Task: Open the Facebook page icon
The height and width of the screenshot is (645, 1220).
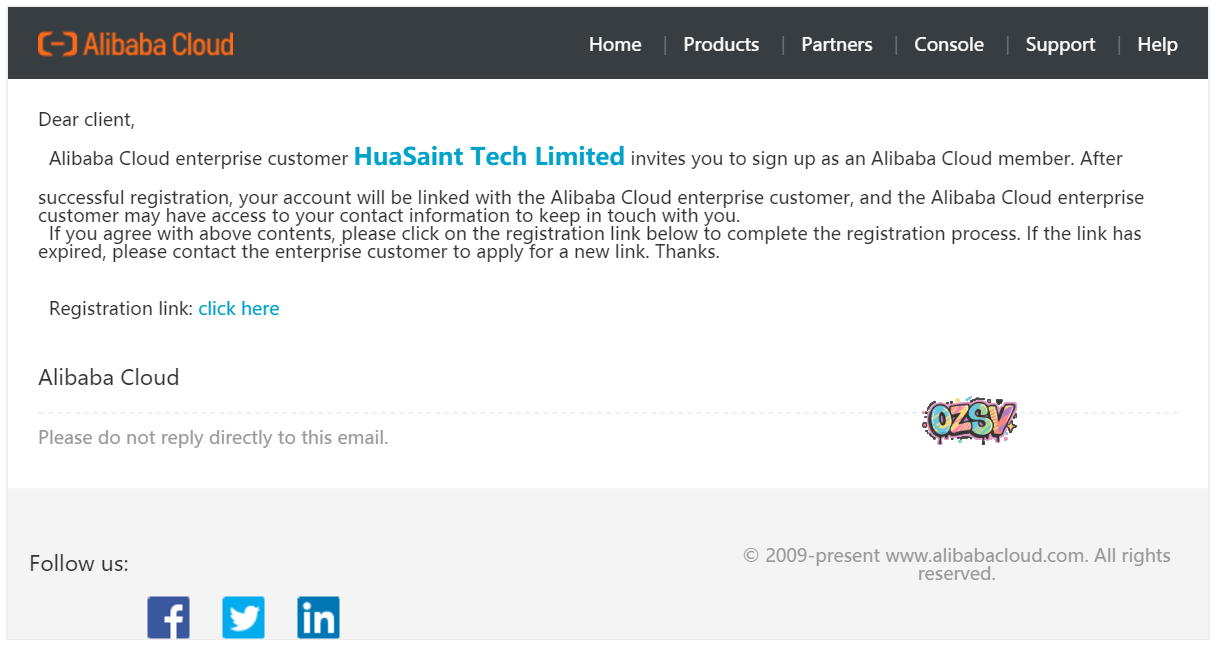Action: click(x=169, y=617)
